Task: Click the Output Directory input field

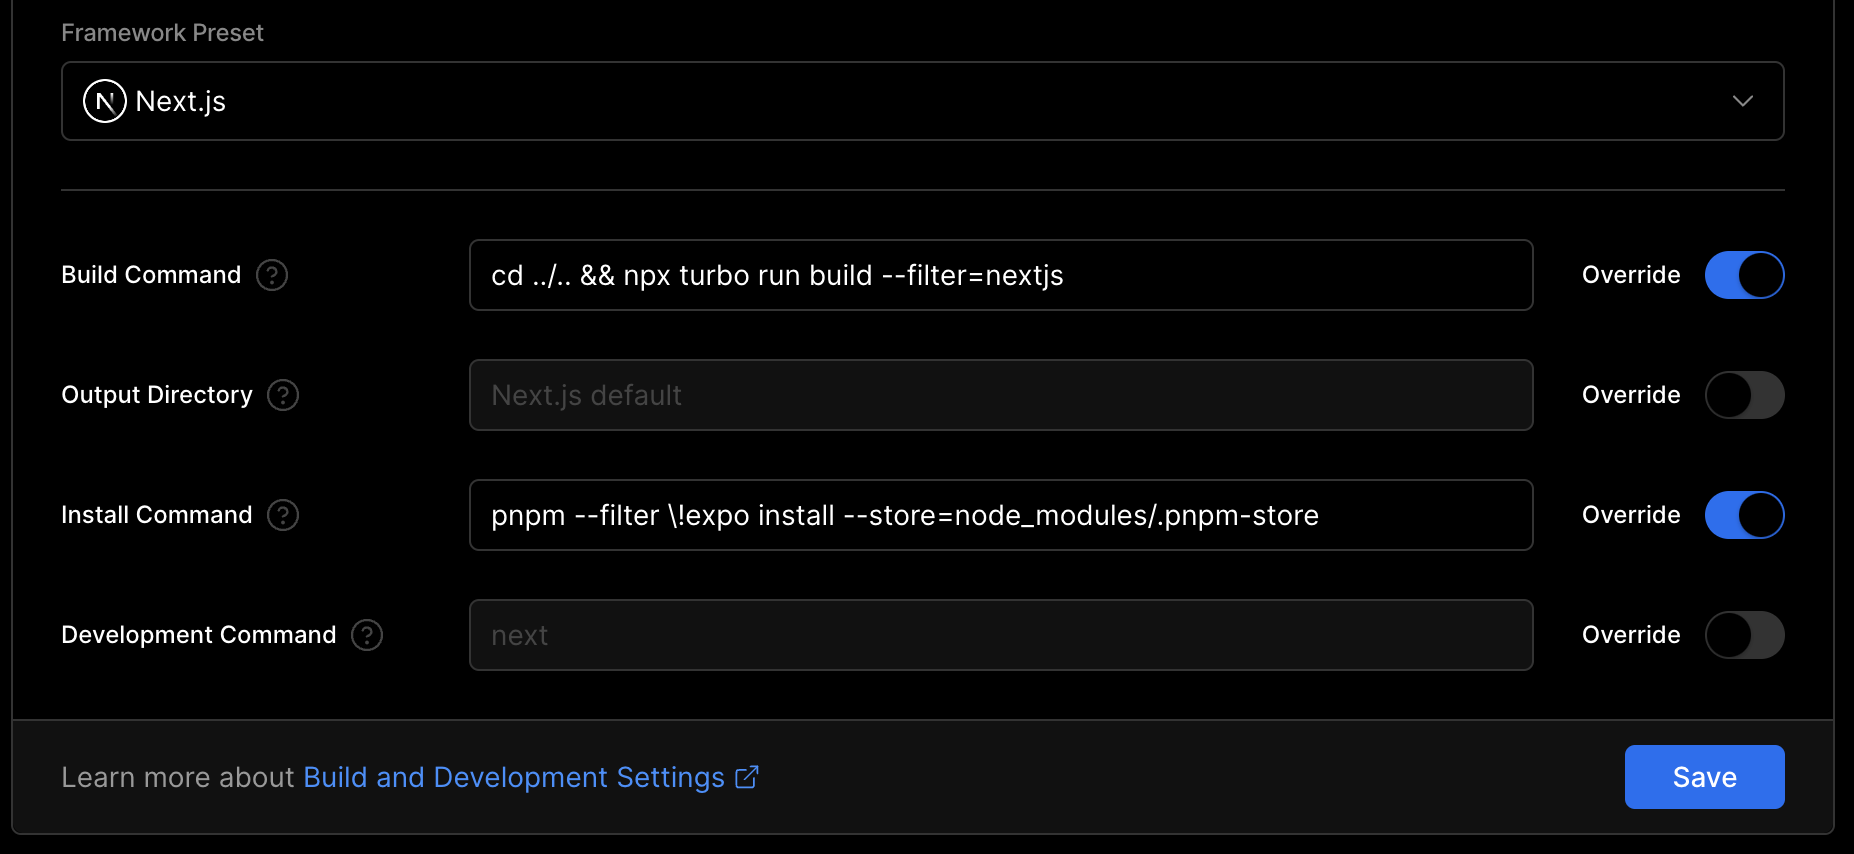Action: 1000,395
